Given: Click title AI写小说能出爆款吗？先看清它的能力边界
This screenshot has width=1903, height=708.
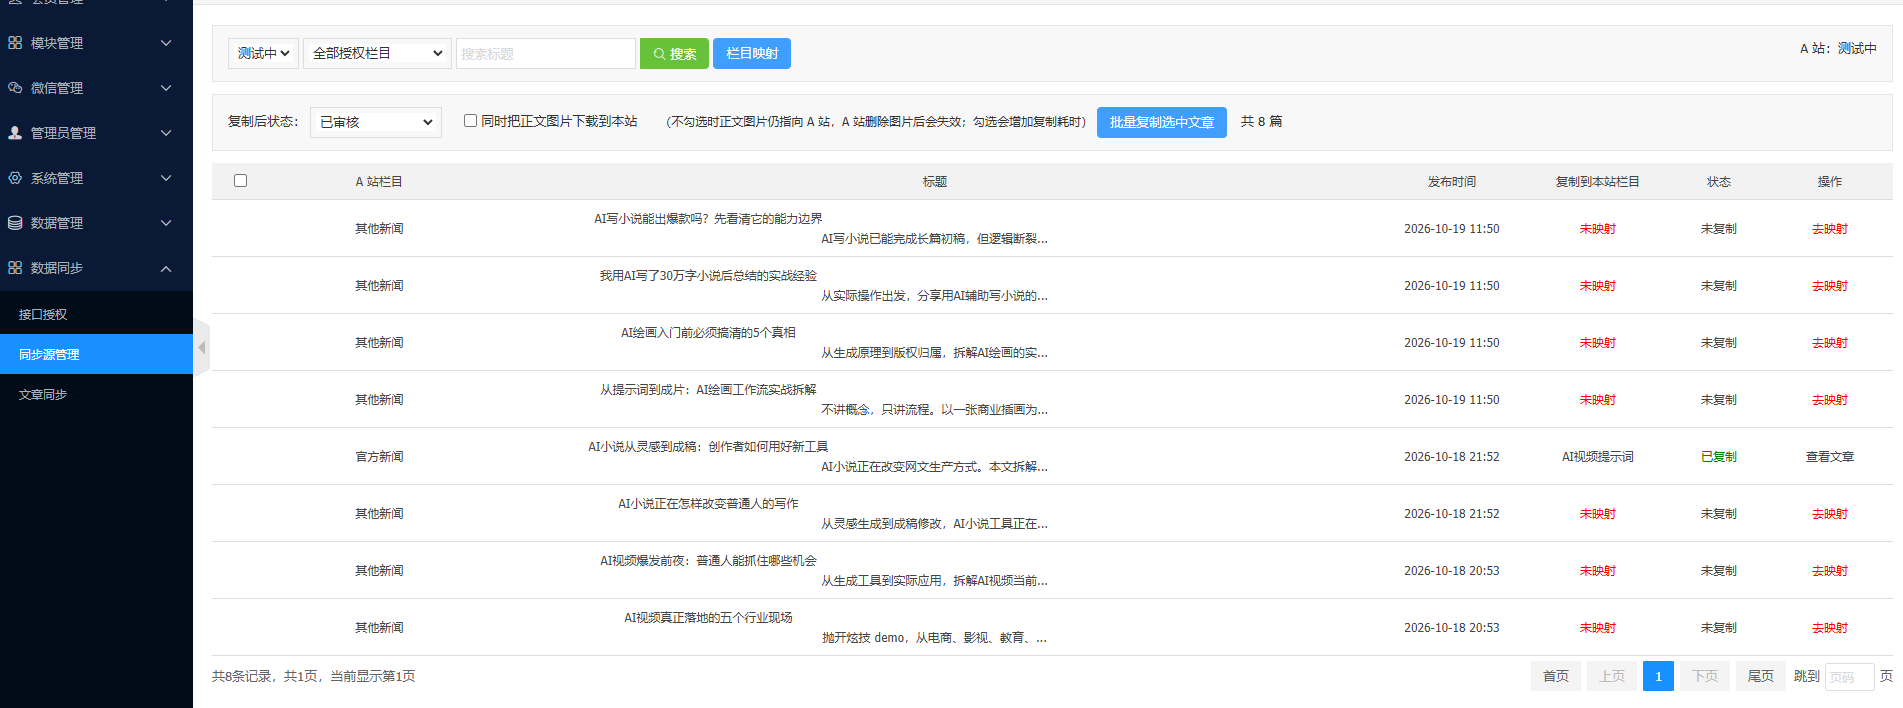Looking at the screenshot, I should [708, 219].
